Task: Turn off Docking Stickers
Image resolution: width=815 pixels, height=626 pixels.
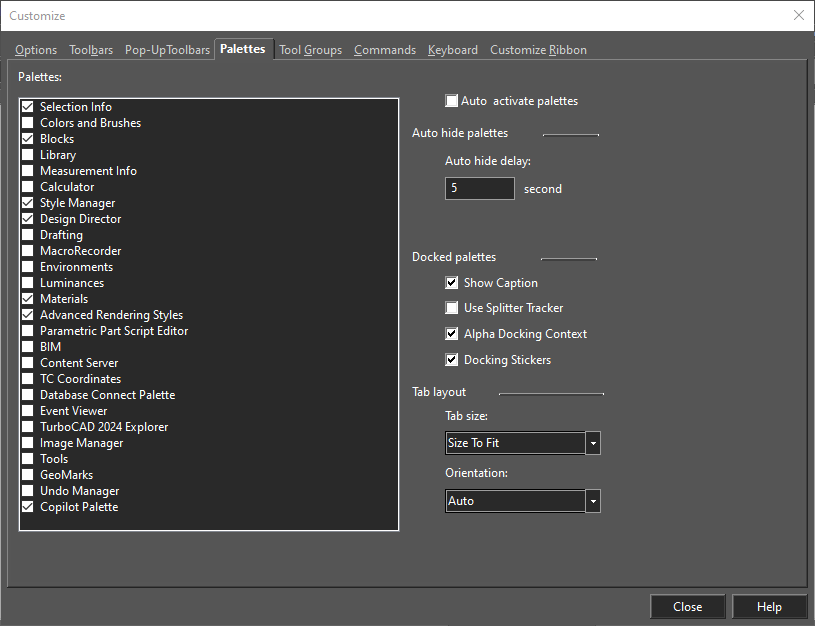Action: pyautogui.click(x=452, y=359)
